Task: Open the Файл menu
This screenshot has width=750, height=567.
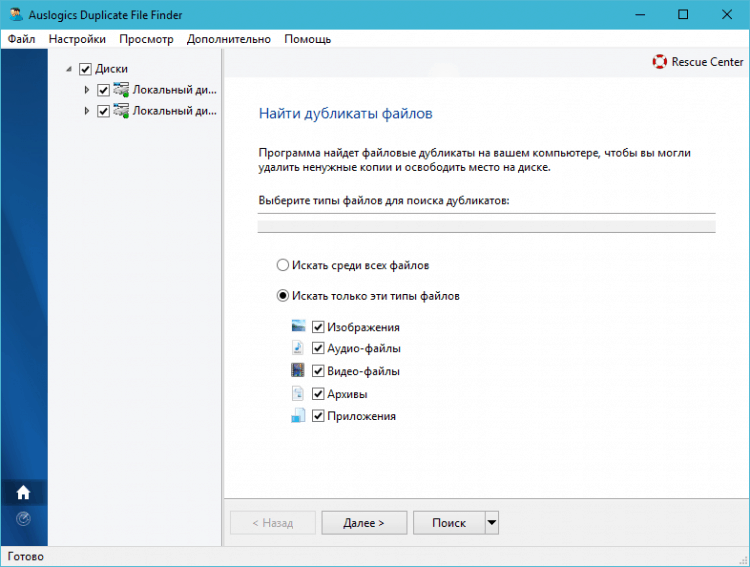Action: pyautogui.click(x=22, y=39)
